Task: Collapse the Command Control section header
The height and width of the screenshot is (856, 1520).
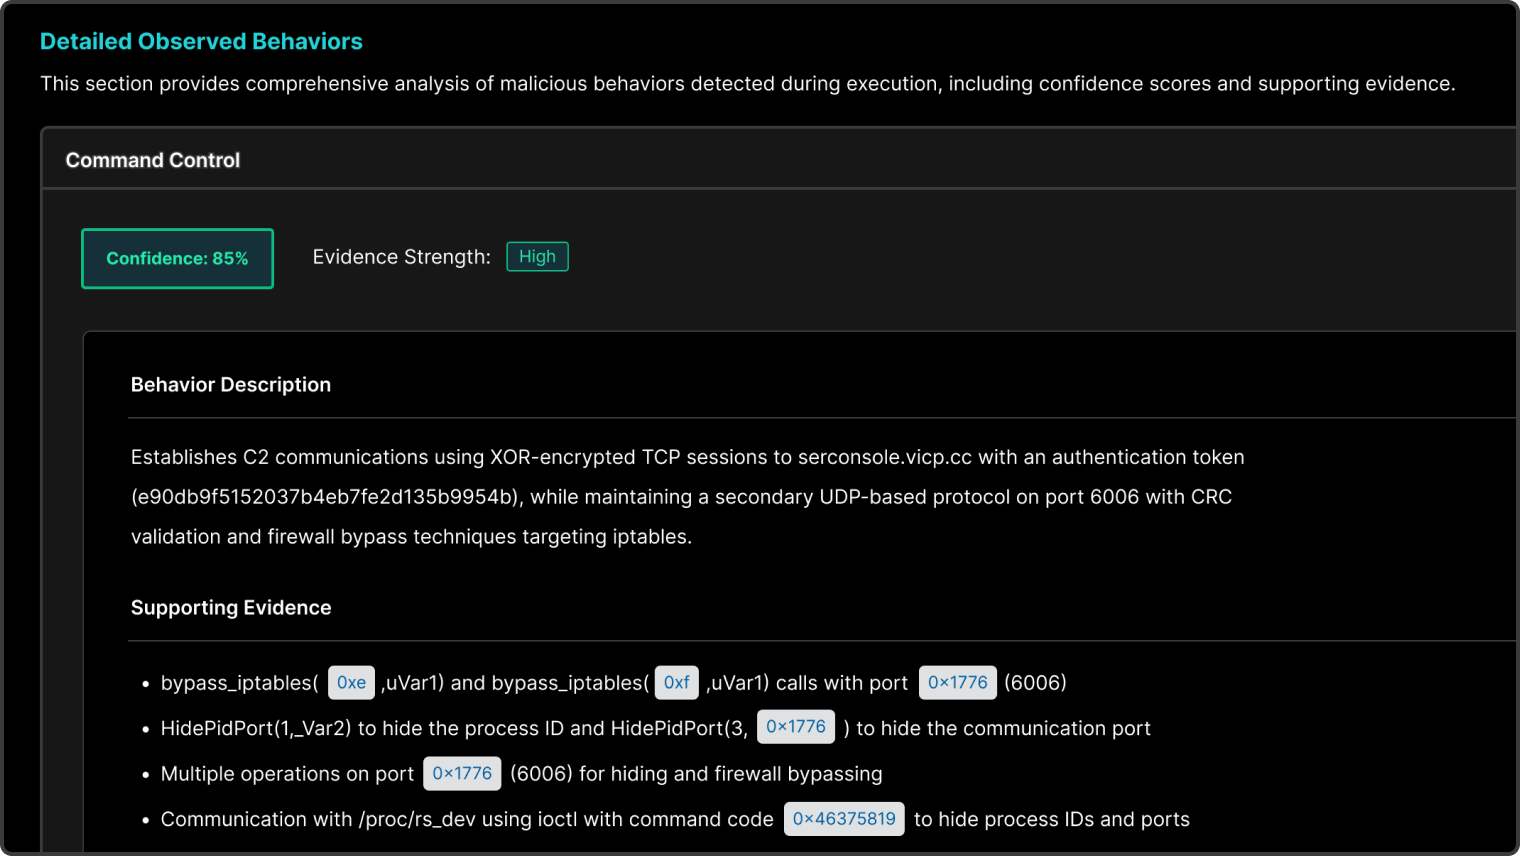Action: [x=153, y=160]
